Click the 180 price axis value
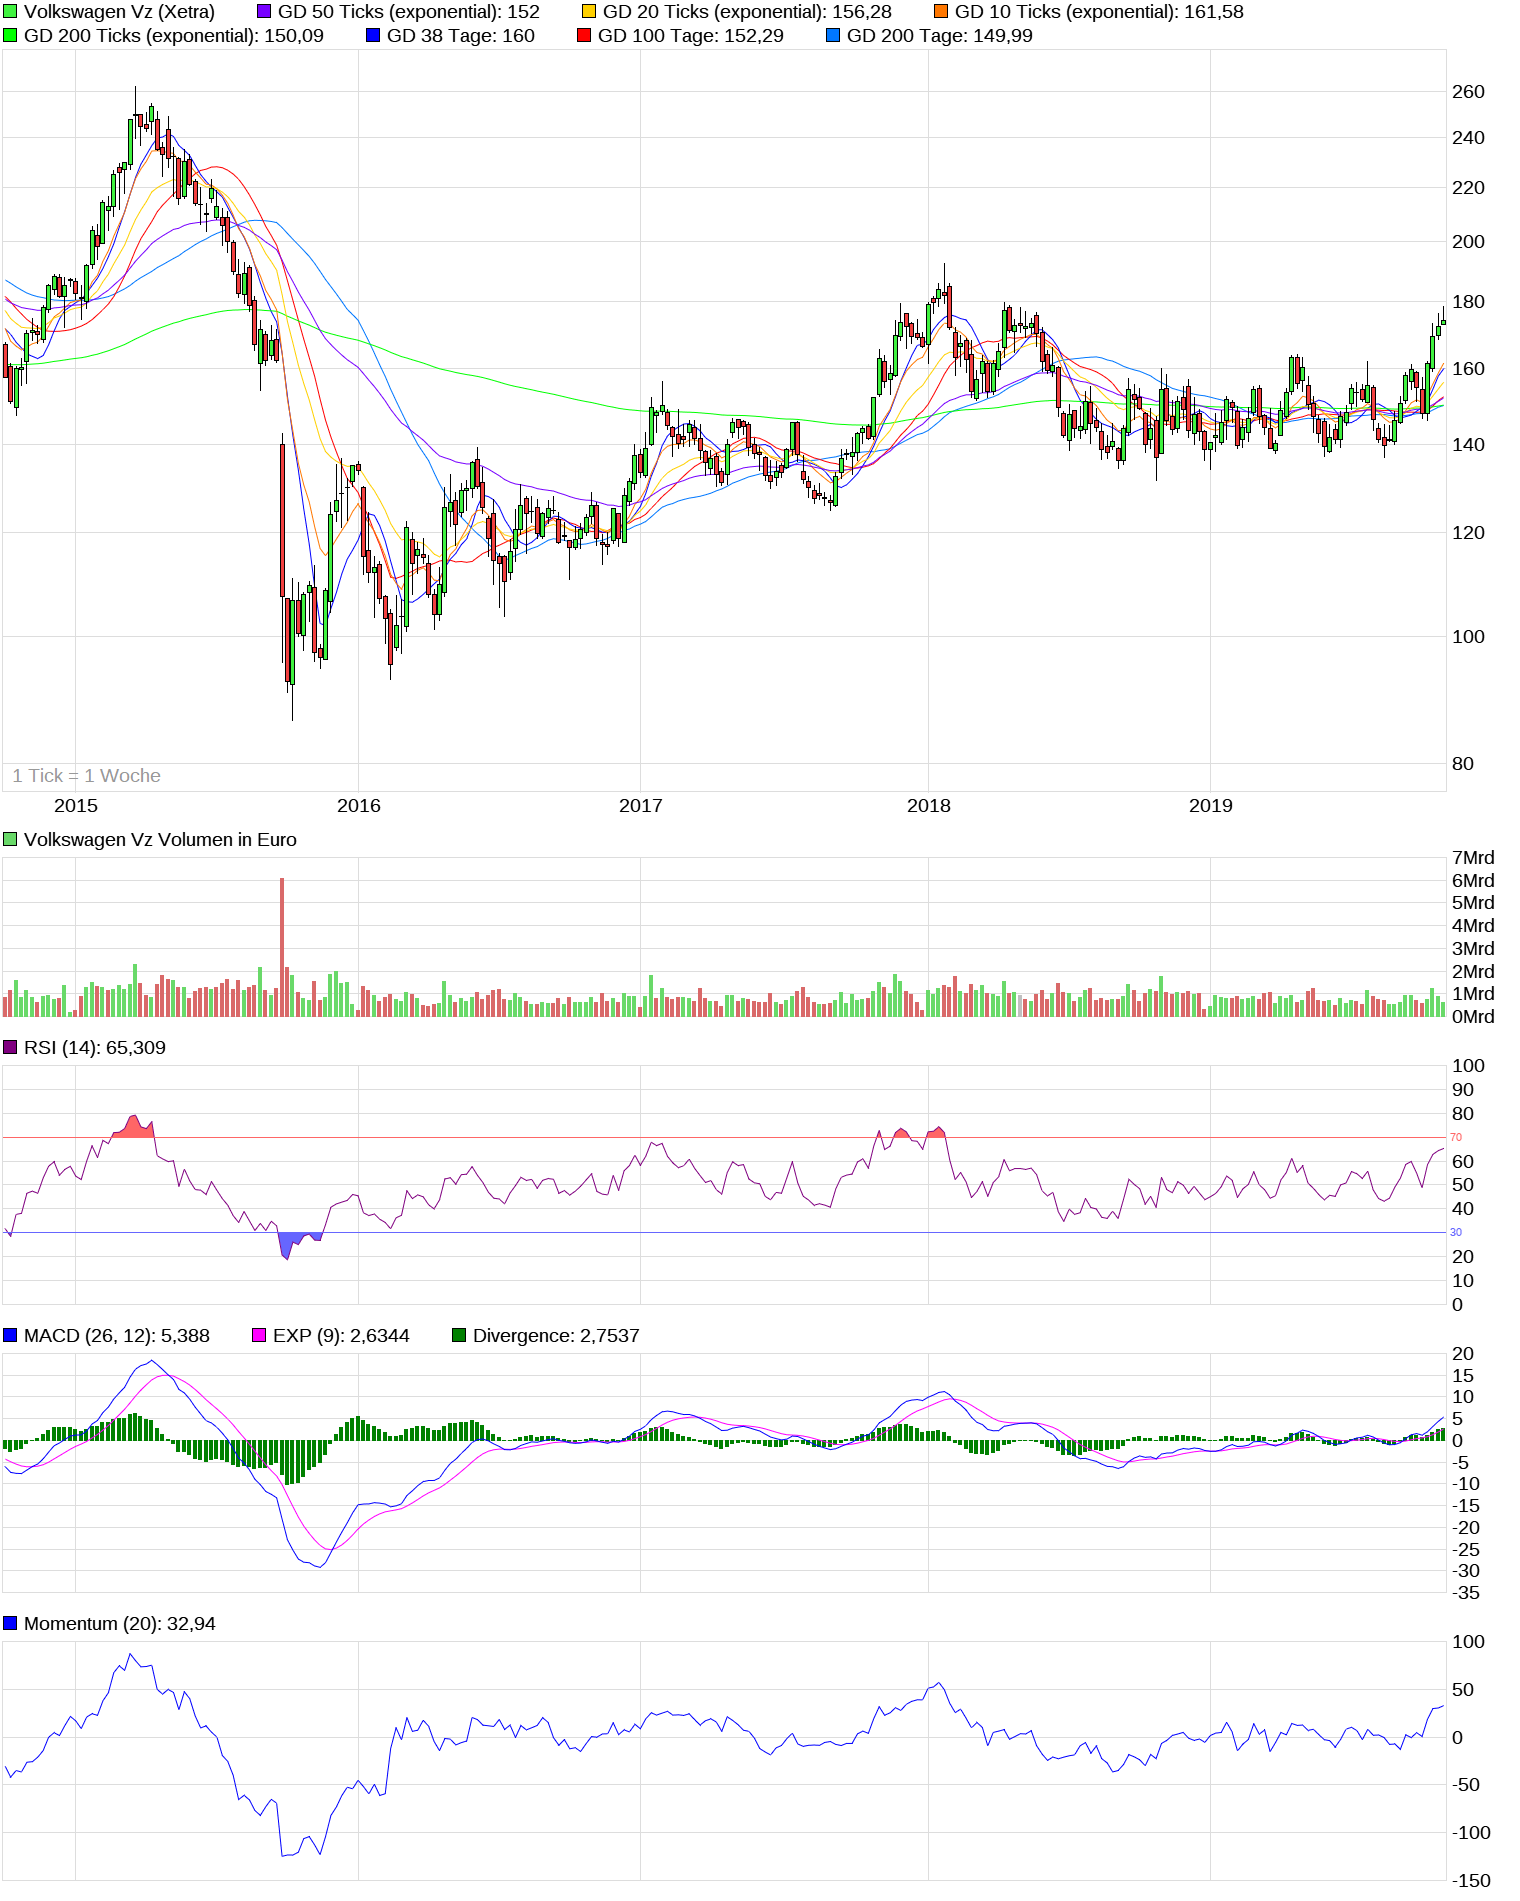 (x=1468, y=302)
